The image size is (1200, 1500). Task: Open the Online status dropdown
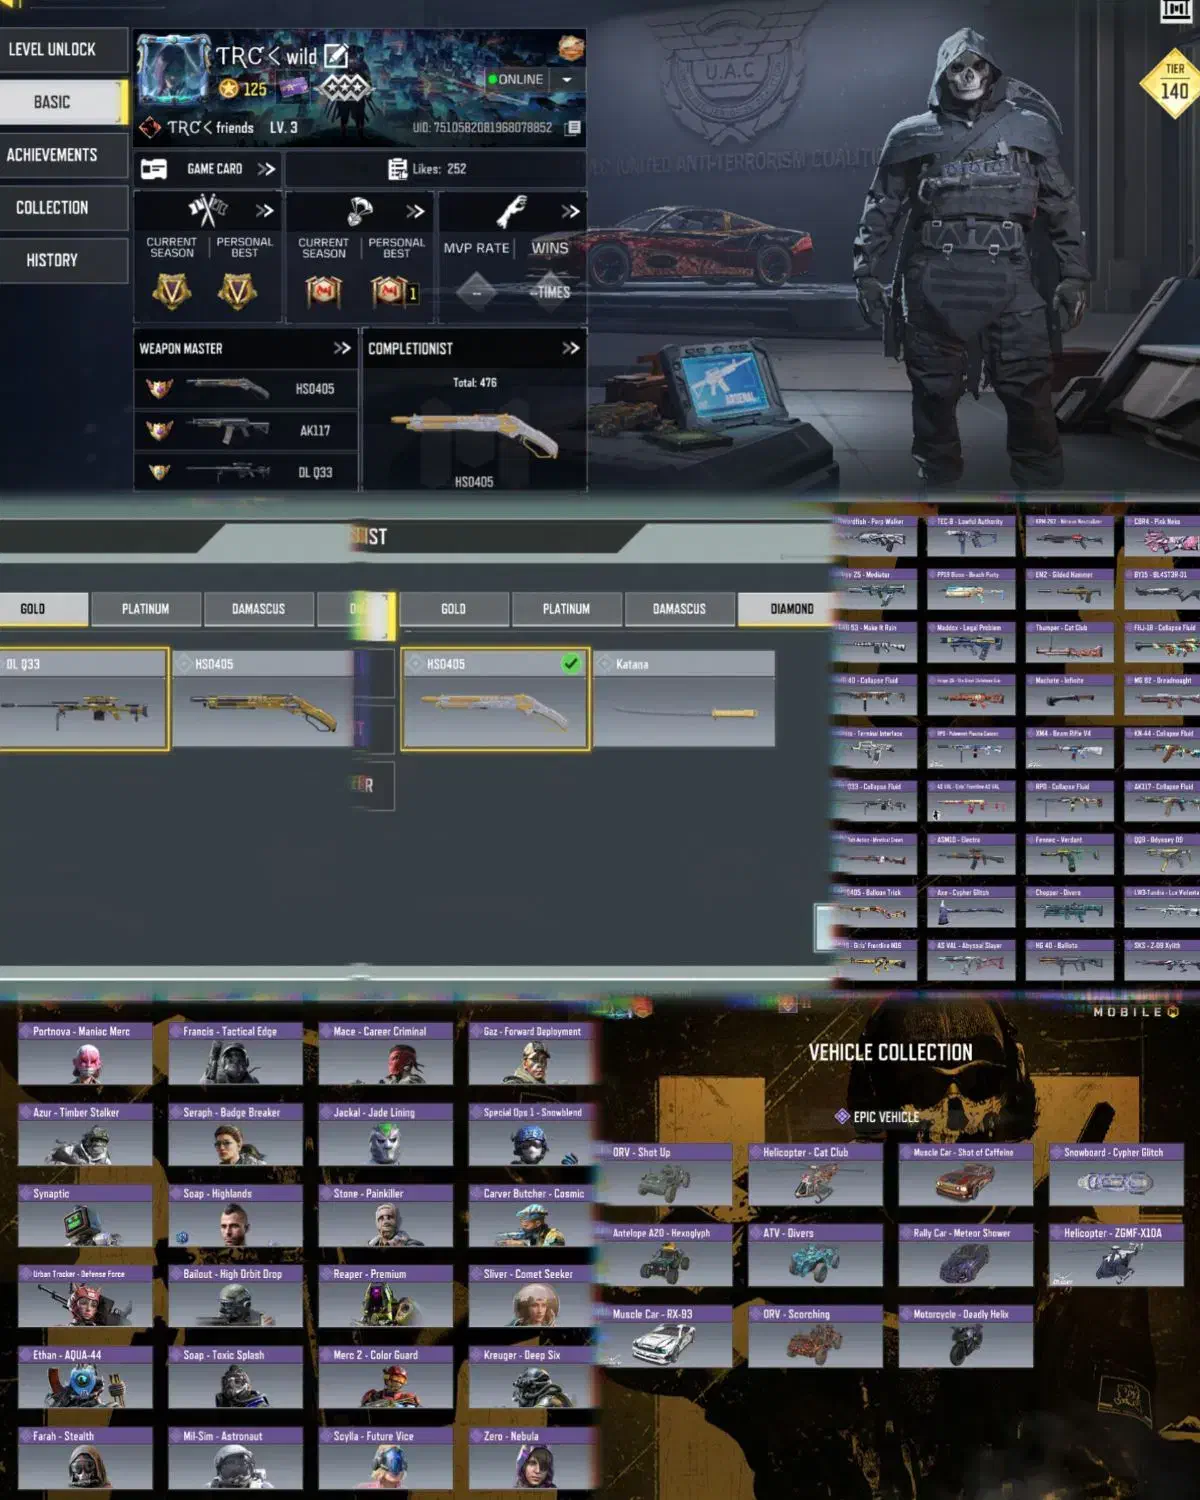click(567, 80)
